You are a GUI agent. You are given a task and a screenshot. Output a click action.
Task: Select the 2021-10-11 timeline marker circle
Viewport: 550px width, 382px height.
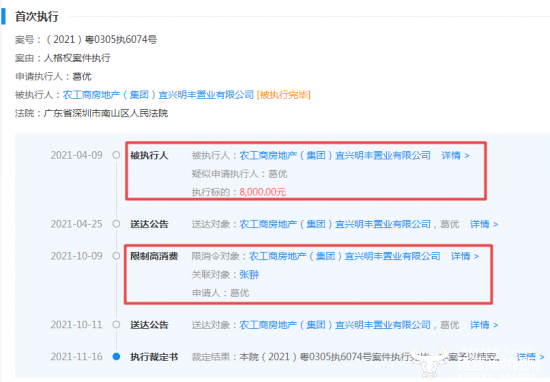(116, 324)
